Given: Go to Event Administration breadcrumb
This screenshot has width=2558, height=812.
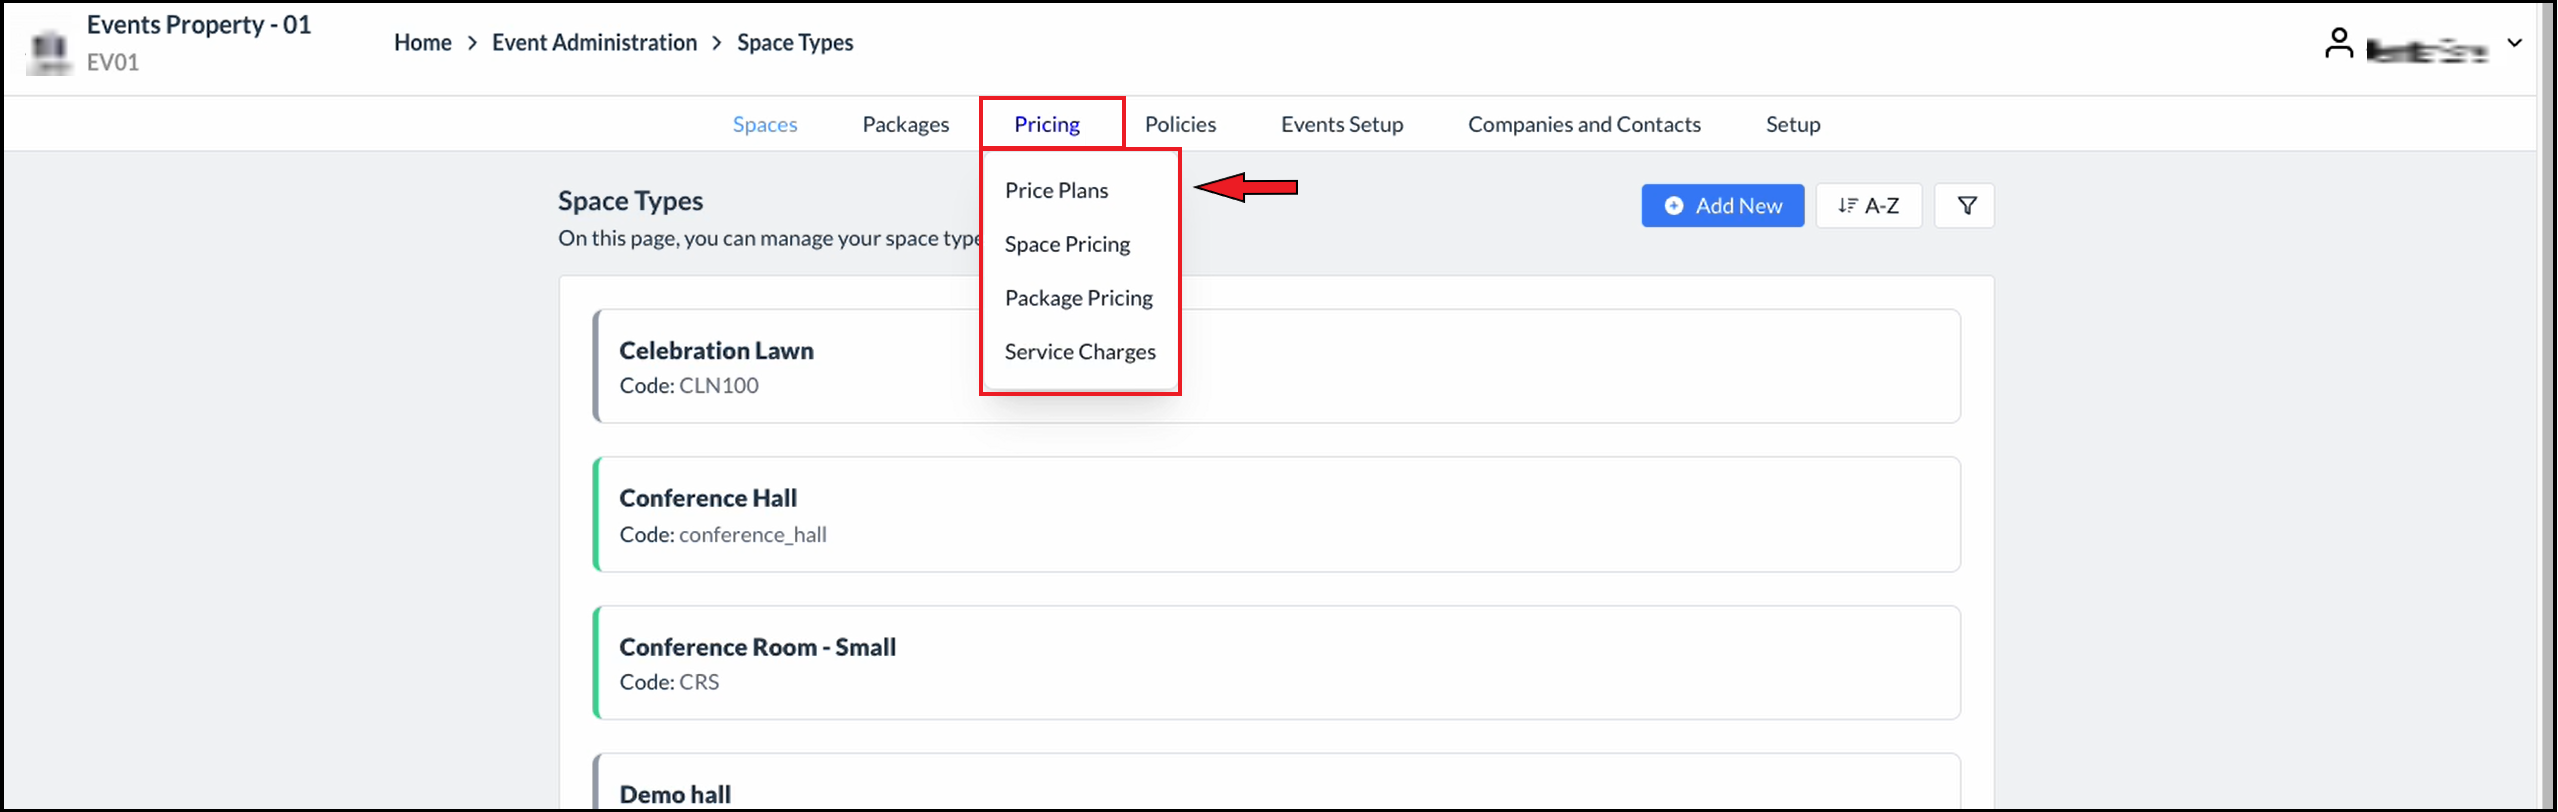Looking at the screenshot, I should tap(594, 42).
